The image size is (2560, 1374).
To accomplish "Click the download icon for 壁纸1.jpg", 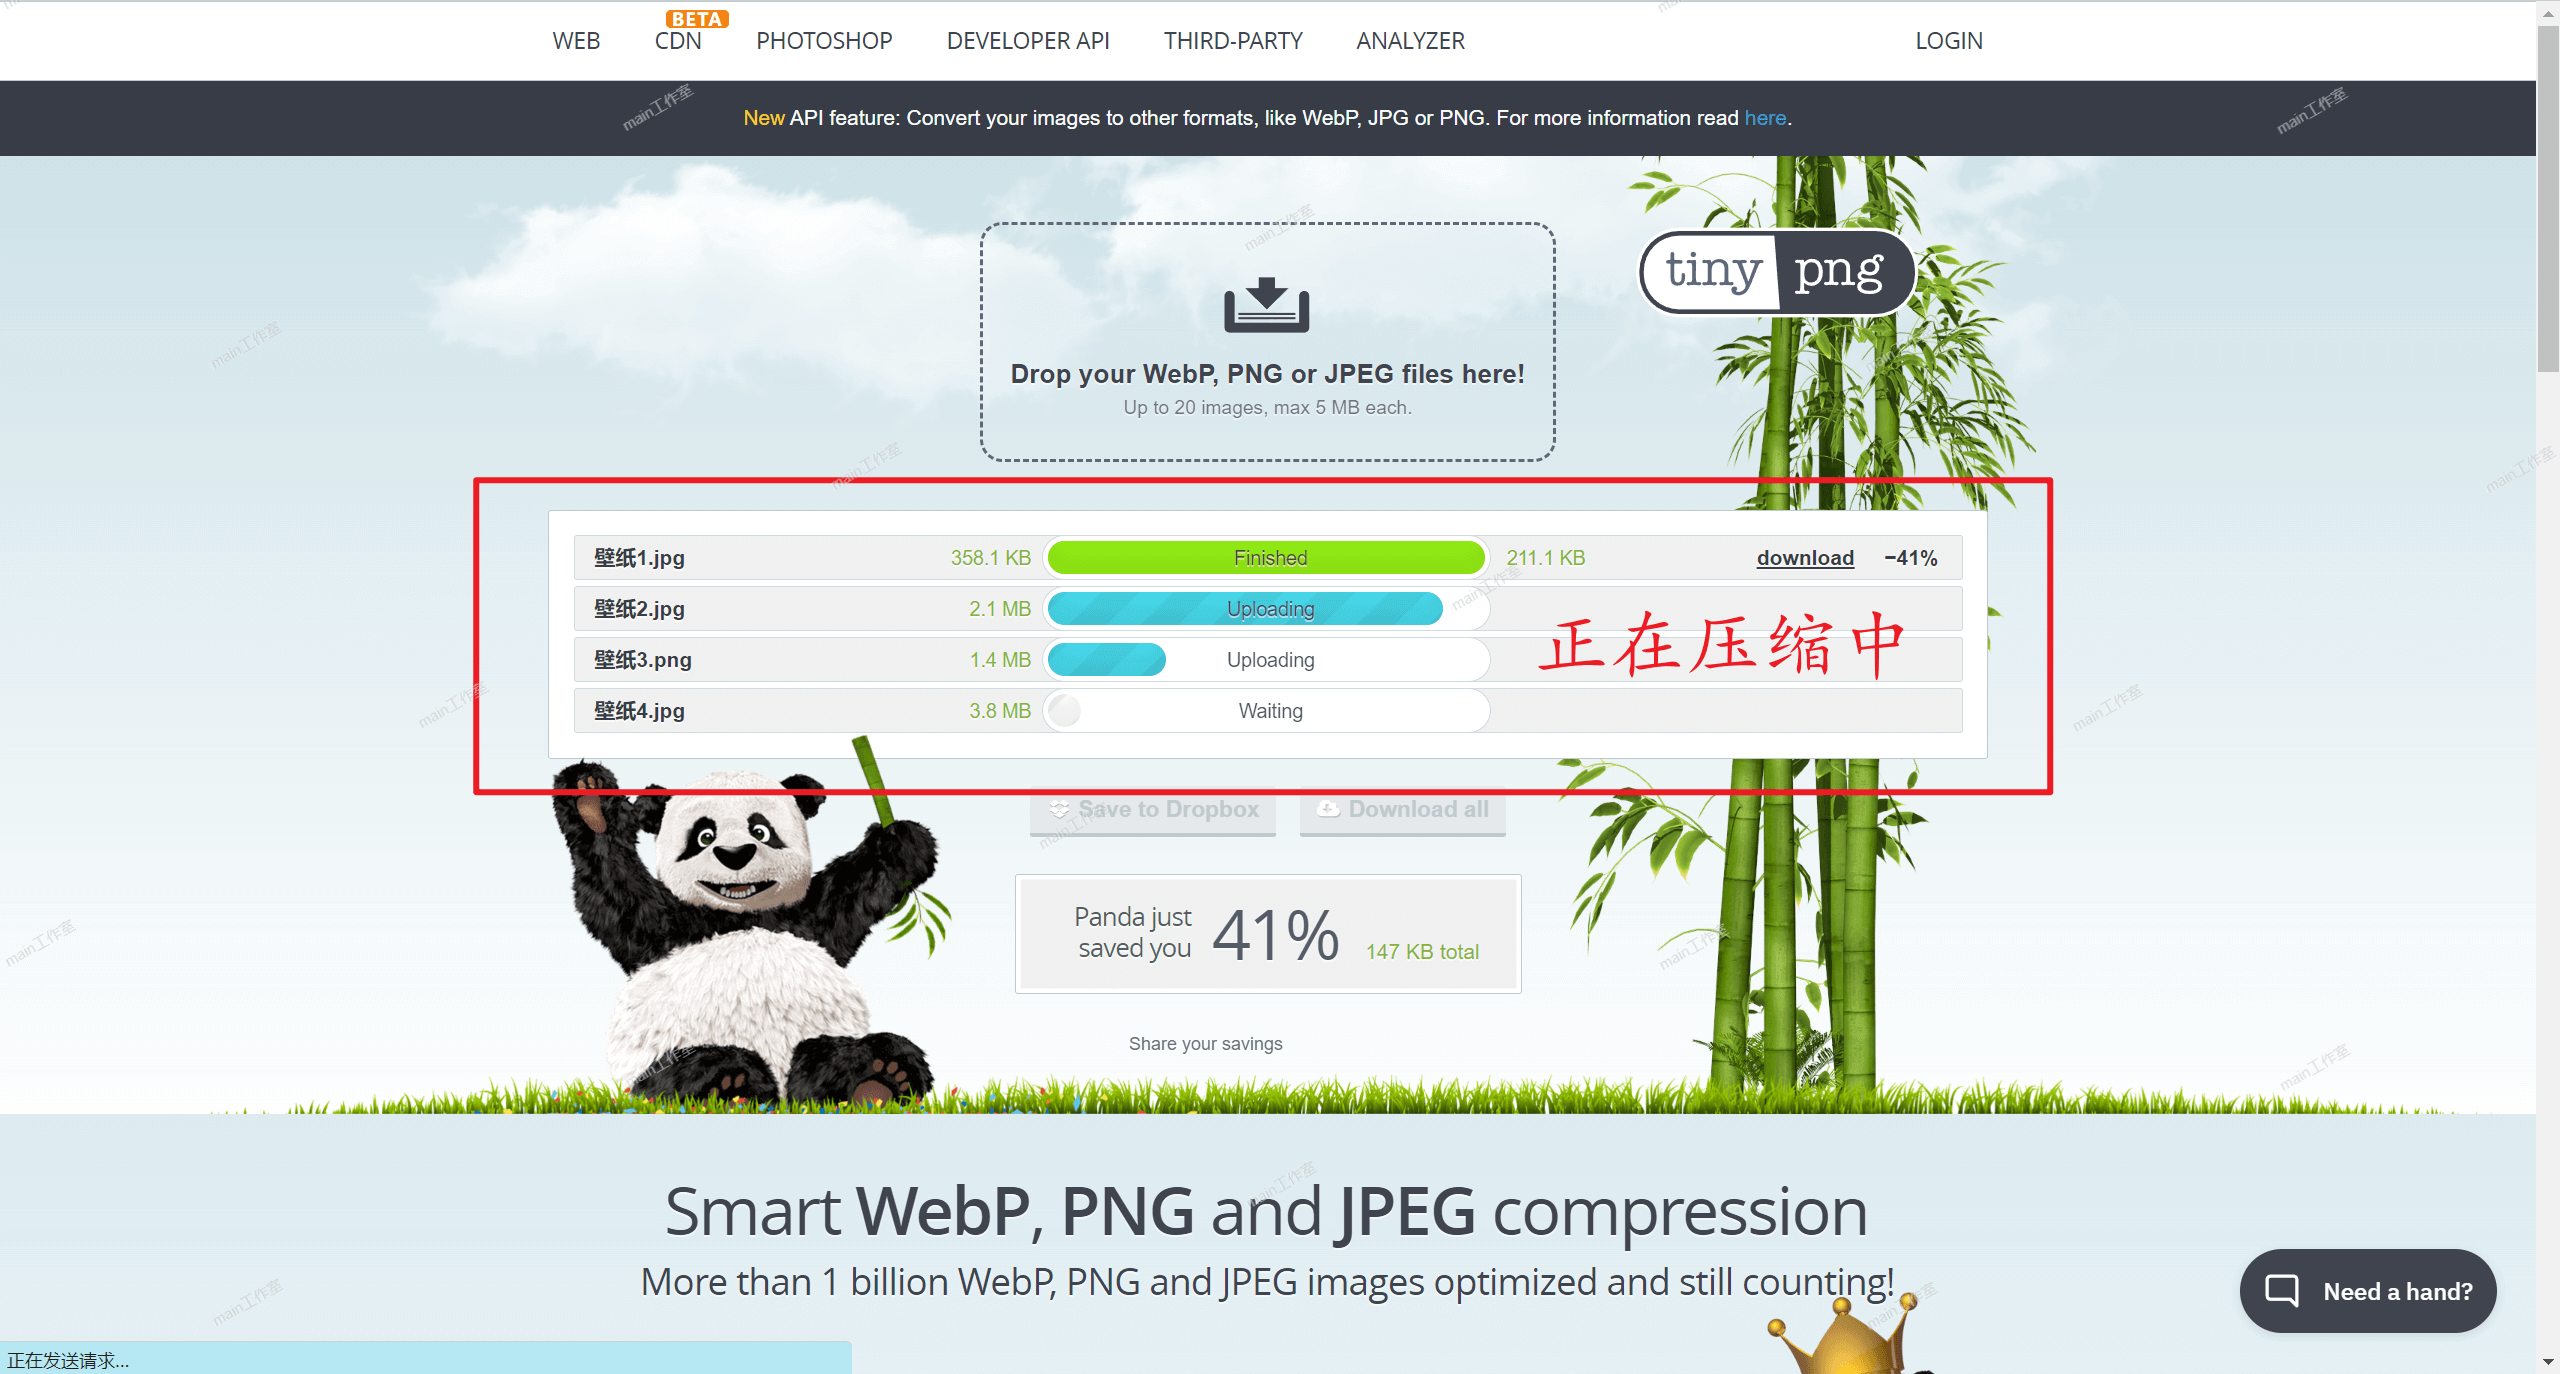I will click(1798, 555).
